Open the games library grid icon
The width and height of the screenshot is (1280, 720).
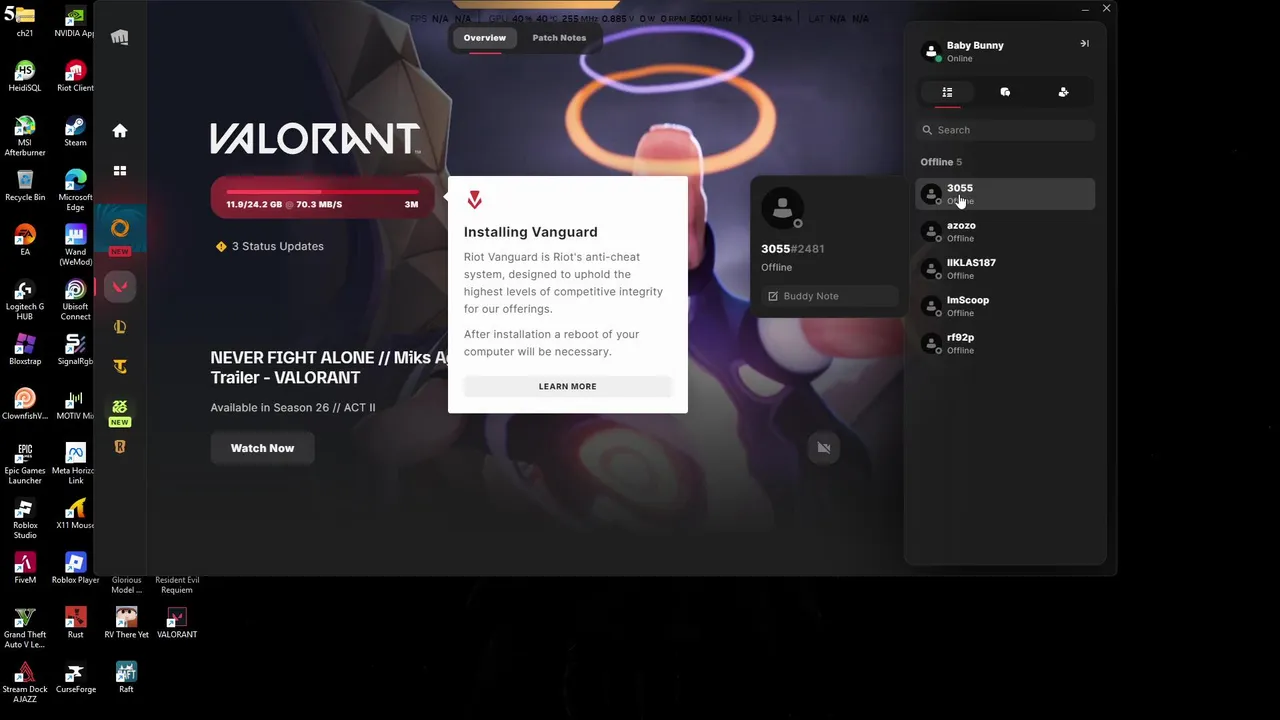pyautogui.click(x=120, y=171)
